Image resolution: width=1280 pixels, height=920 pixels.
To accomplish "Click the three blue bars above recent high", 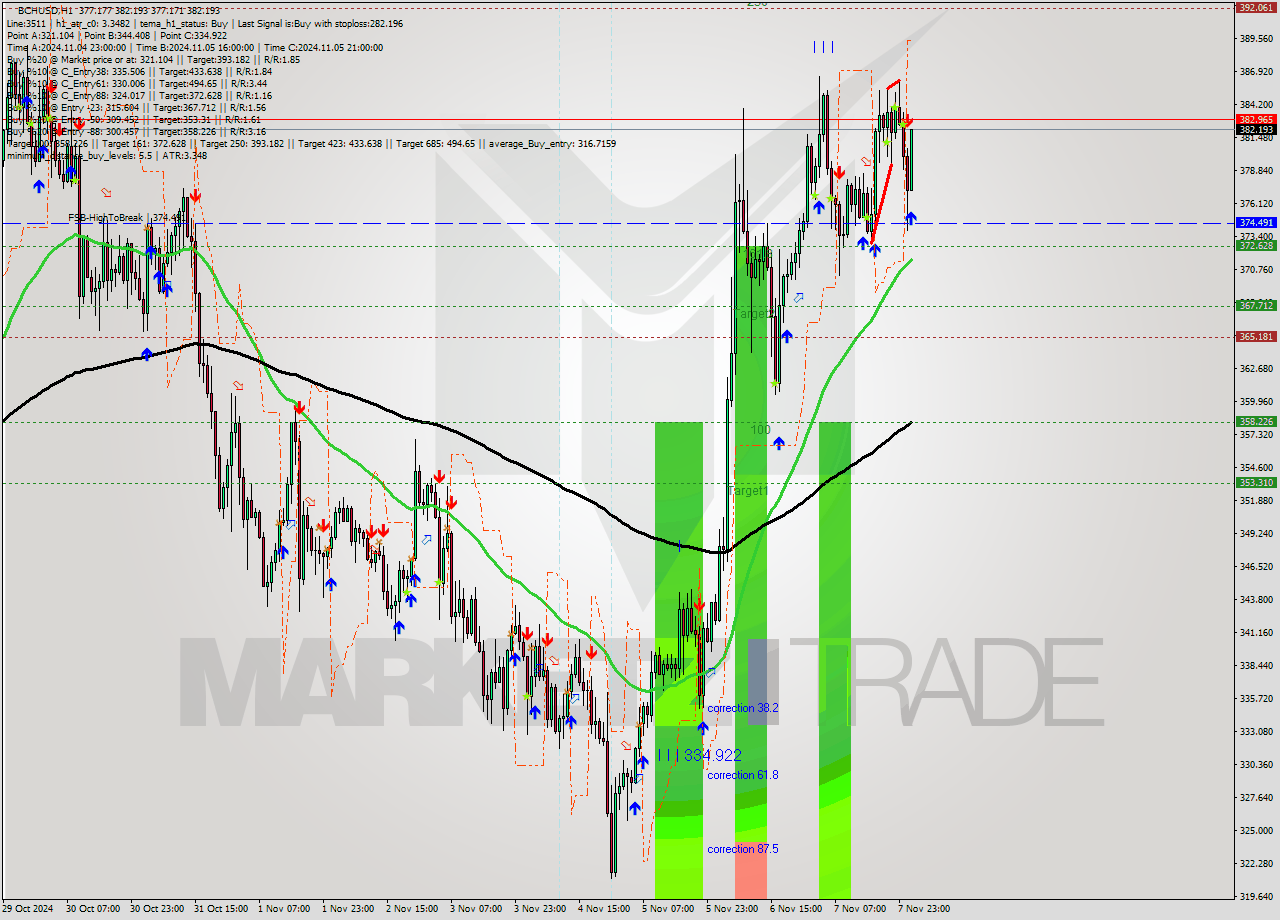I will (x=823, y=46).
